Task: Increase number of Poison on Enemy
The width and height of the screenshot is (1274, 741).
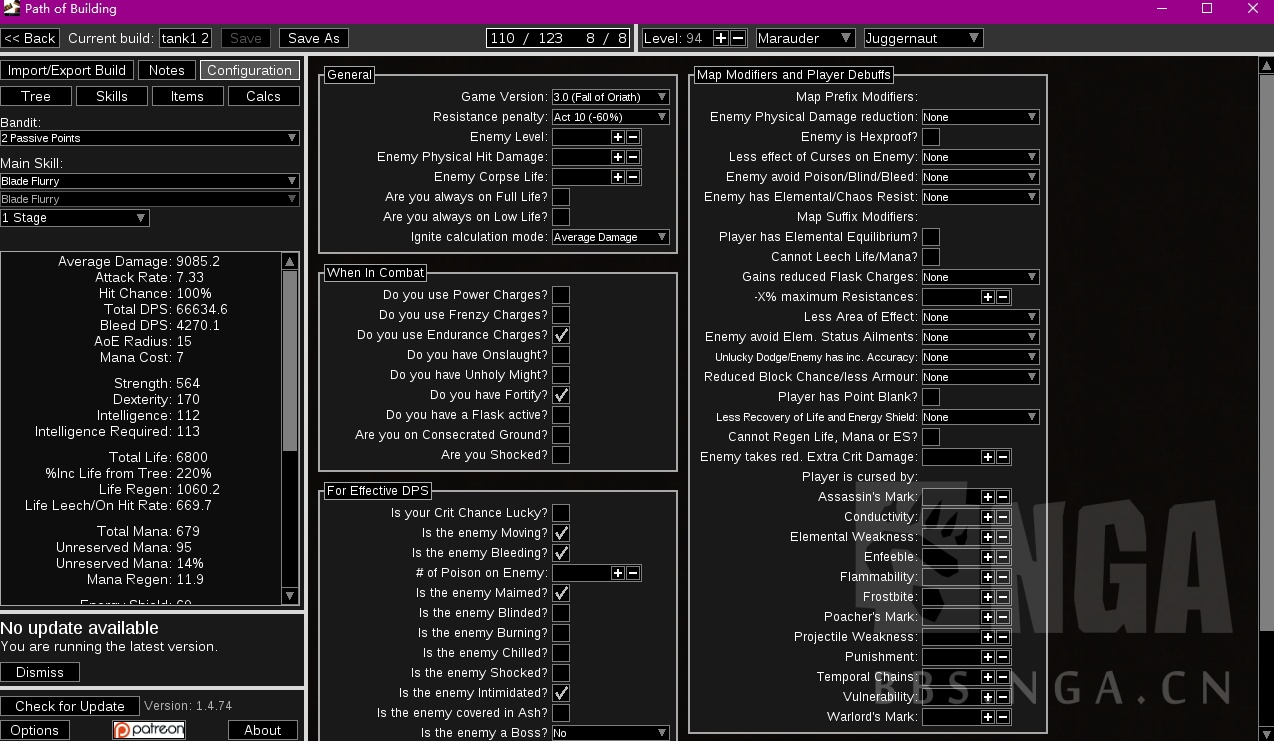Action: (x=617, y=573)
